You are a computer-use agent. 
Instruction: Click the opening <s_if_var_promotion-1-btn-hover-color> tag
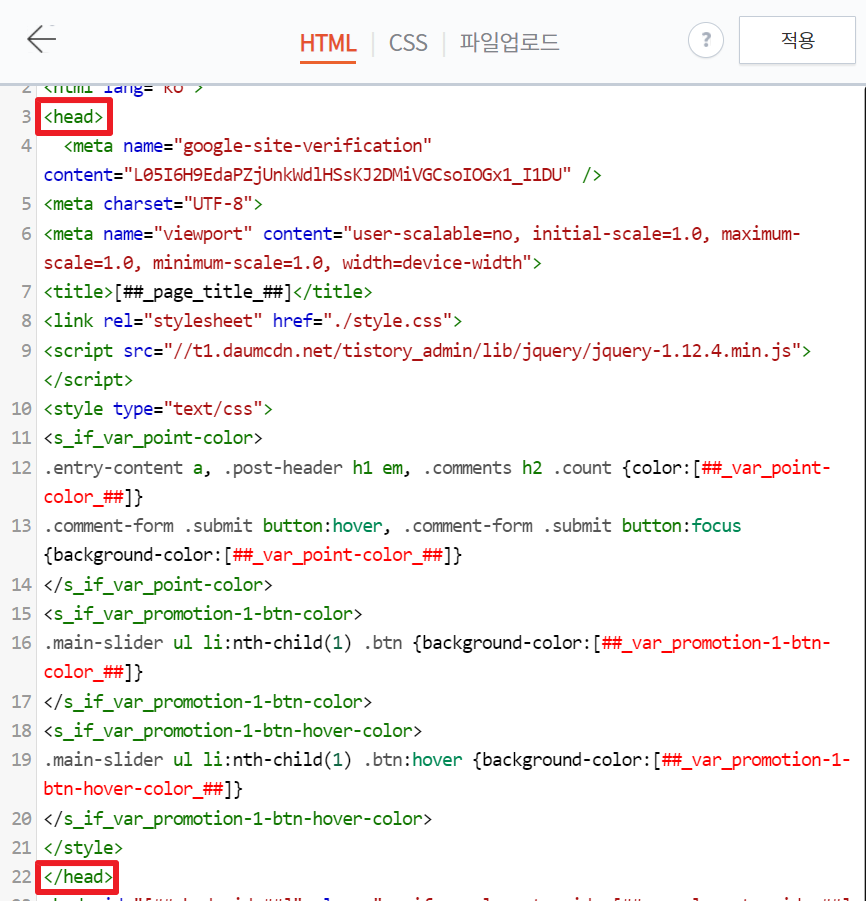[x=233, y=731]
